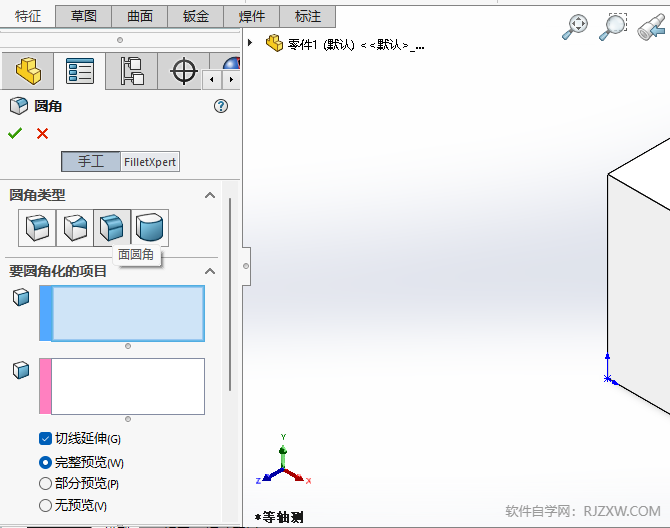Select full round fillet type

coord(150,228)
